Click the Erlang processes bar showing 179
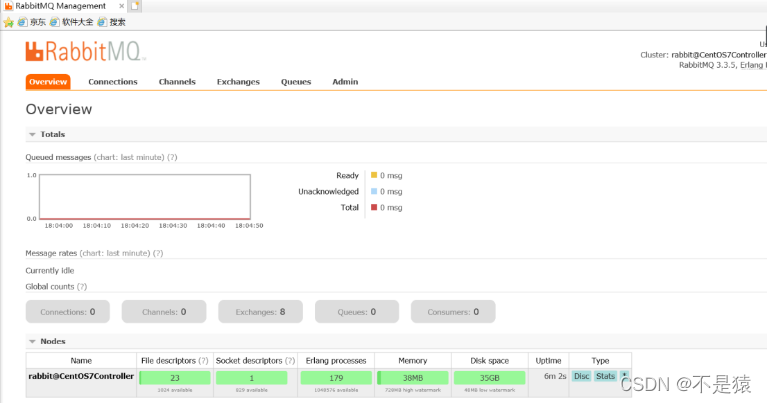The image size is (767, 404). [336, 378]
